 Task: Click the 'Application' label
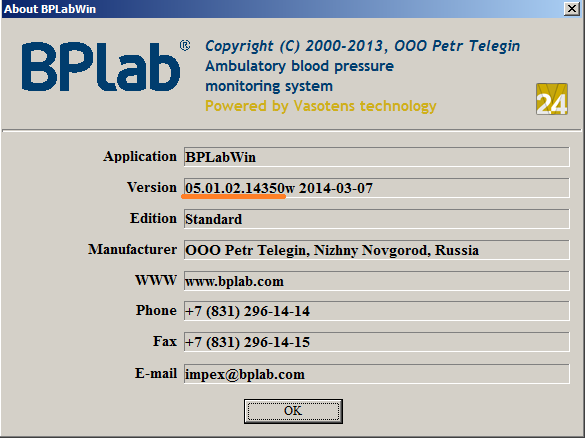coord(140,157)
